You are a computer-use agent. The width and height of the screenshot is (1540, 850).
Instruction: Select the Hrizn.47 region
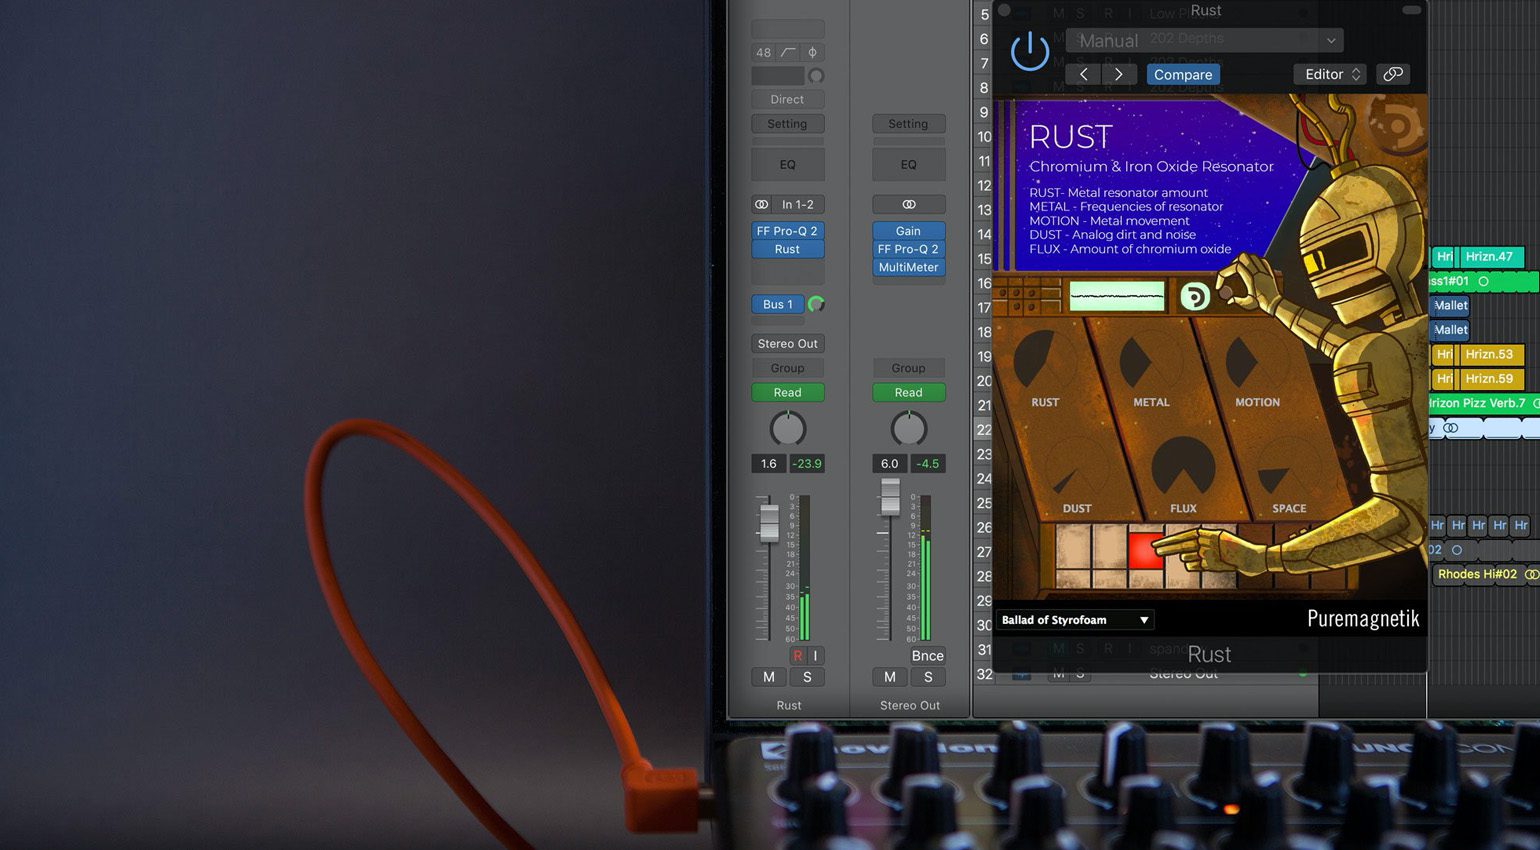coord(1491,257)
